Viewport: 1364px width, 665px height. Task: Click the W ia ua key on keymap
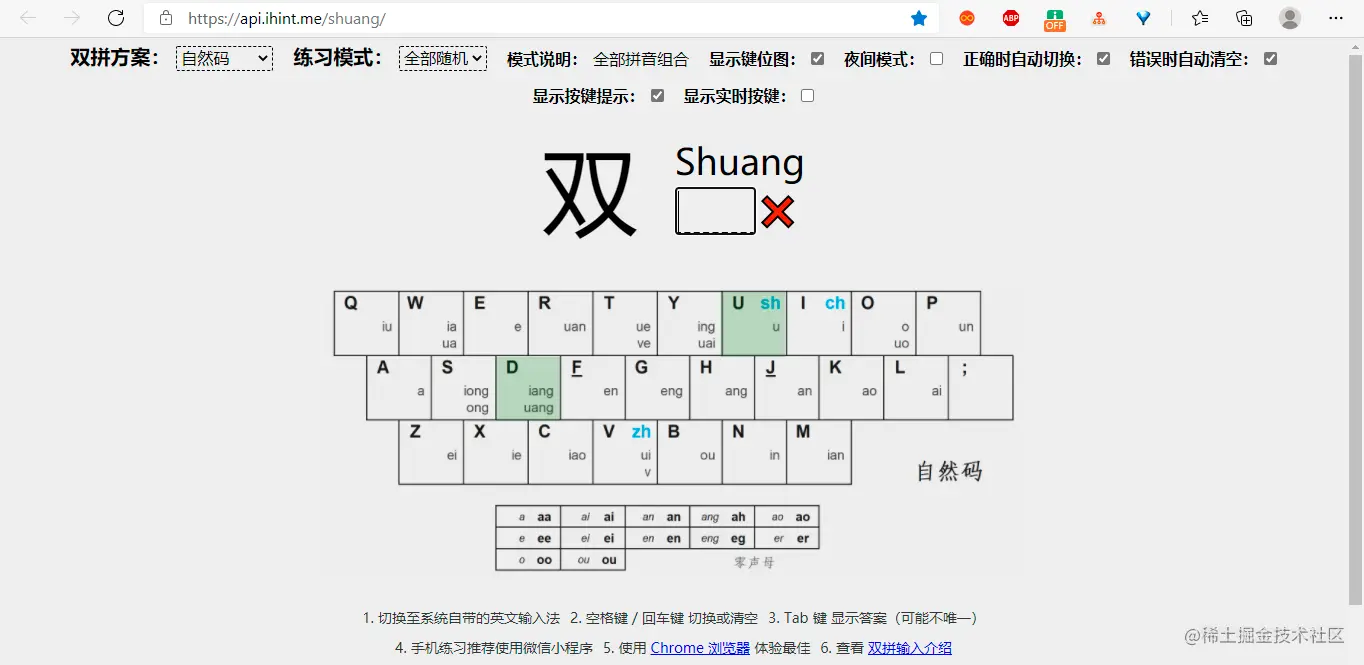pos(431,323)
